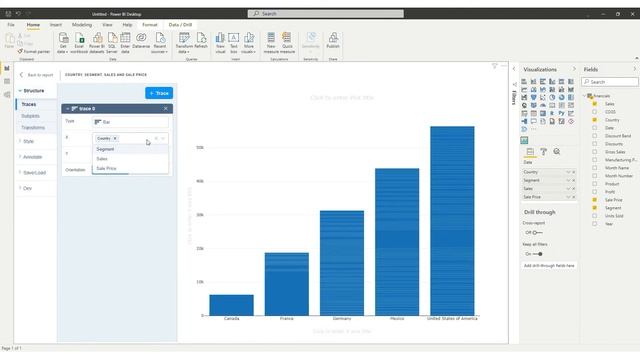The height and width of the screenshot is (360, 640).
Task: Open the Analytics magnifier pane tab
Action: 557,151
